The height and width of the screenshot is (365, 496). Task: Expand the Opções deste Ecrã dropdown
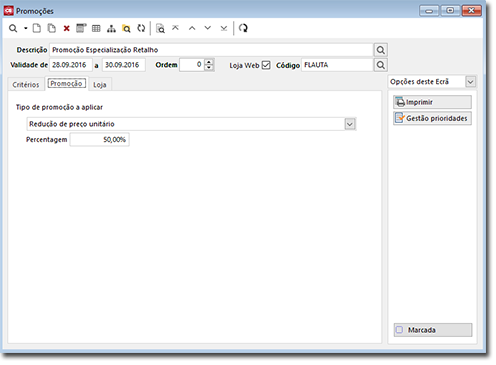470,82
